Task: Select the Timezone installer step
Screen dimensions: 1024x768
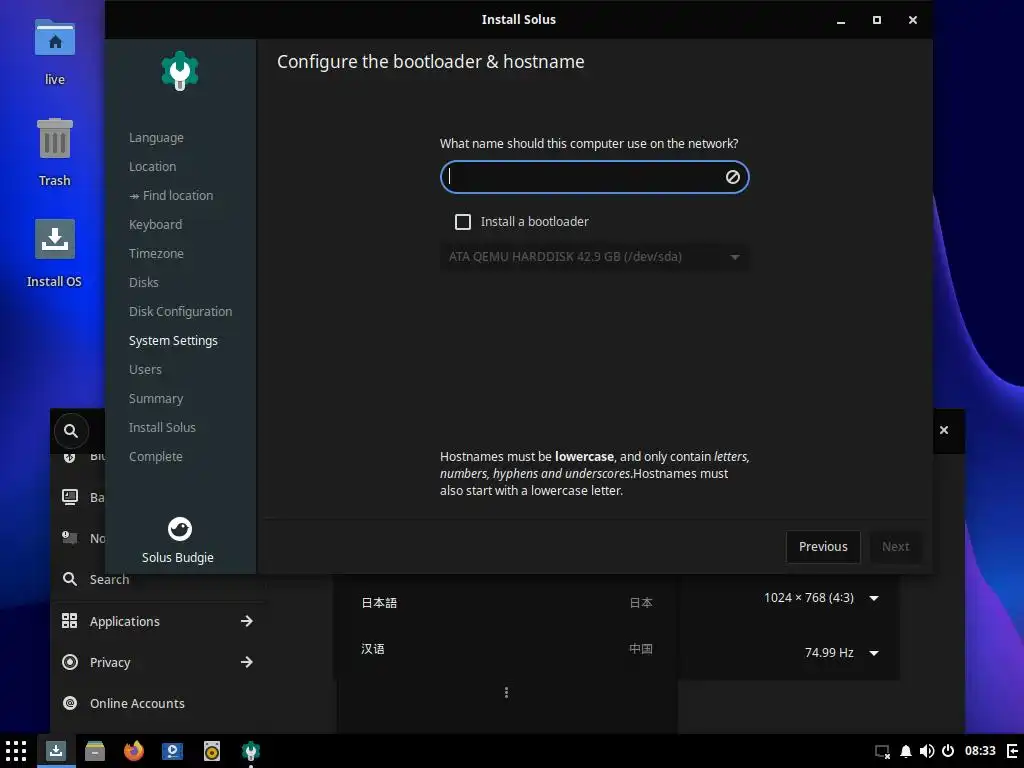Action: pyautogui.click(x=156, y=253)
